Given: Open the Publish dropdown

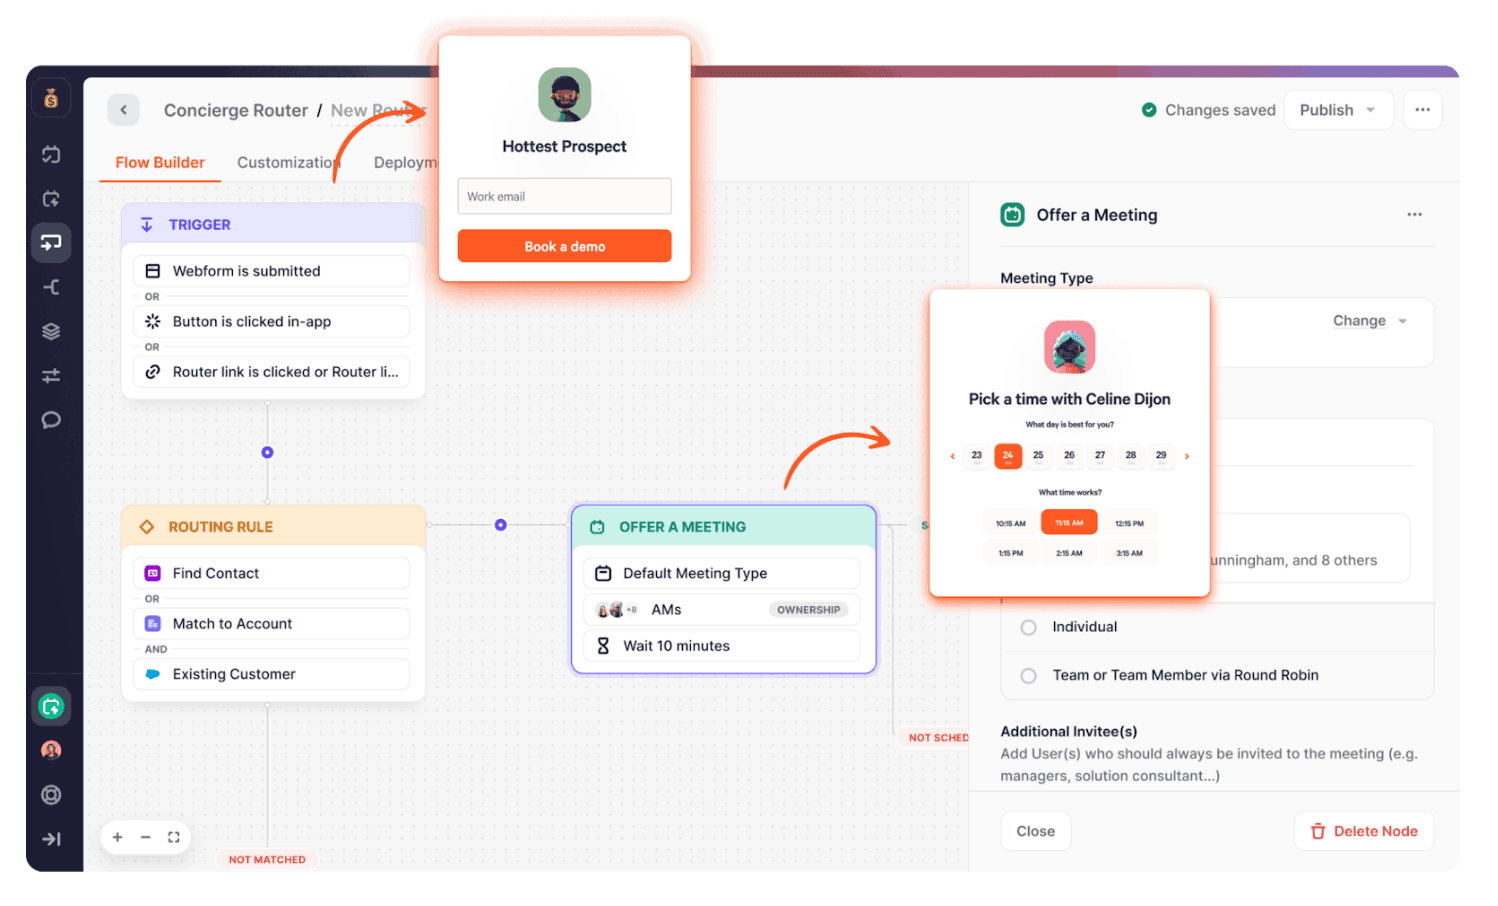Looking at the screenshot, I should (1338, 110).
